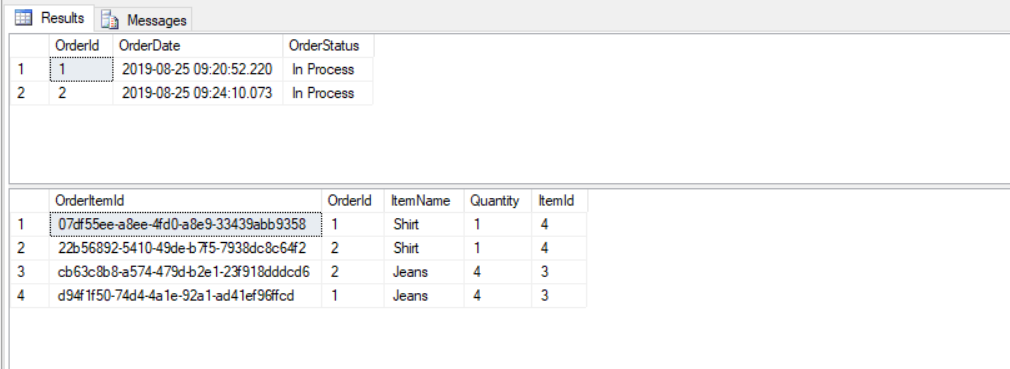The width and height of the screenshot is (1010, 369).
Task: Select the top-left corner cell of orders grid
Action: (30, 46)
